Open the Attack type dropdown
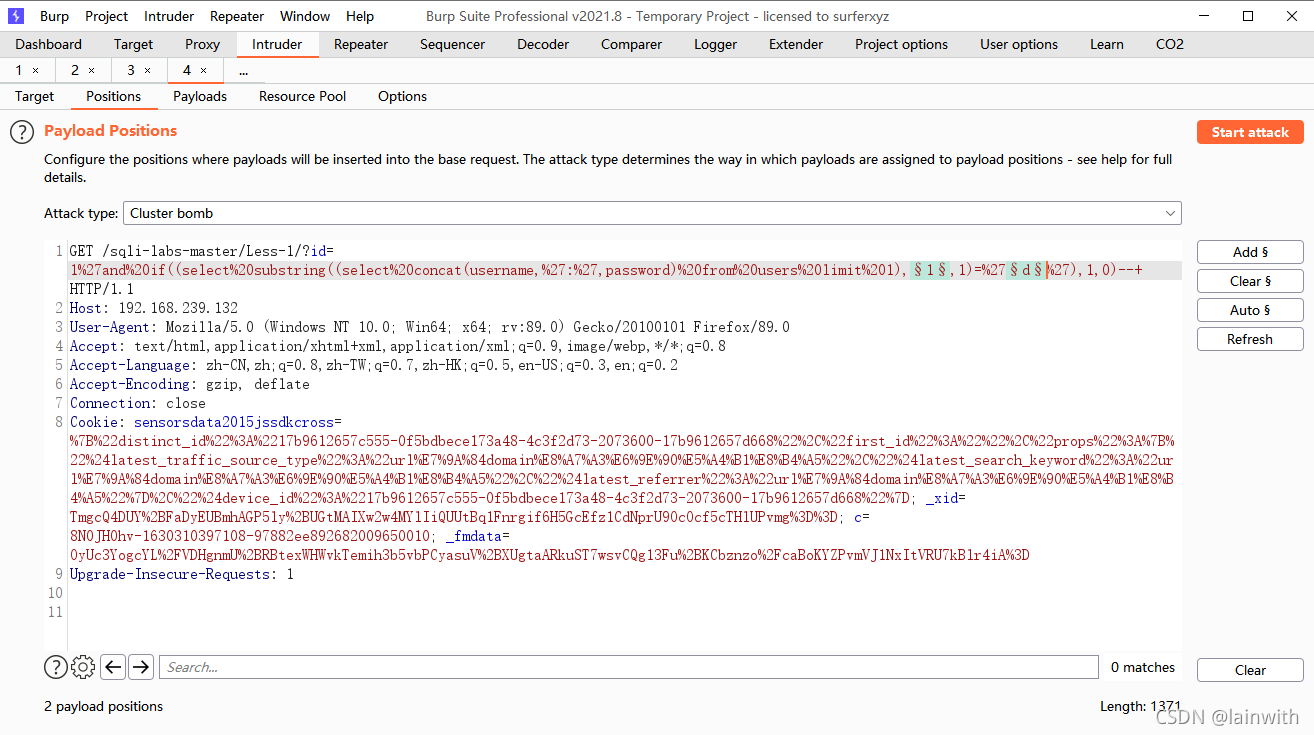Viewport: 1314px width, 735px height. 652,213
